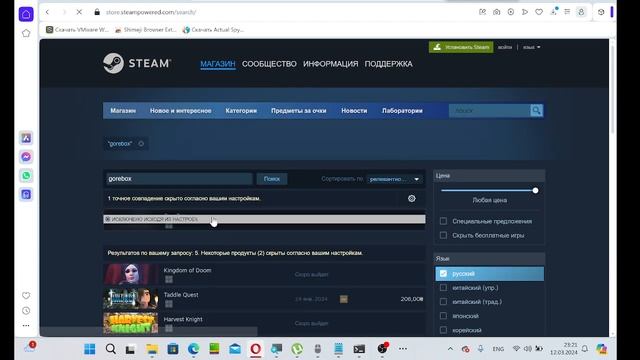Viewport: 640px width, 360px height.
Task: Open the ИНФОРМАЦИЯ top menu
Action: point(331,64)
